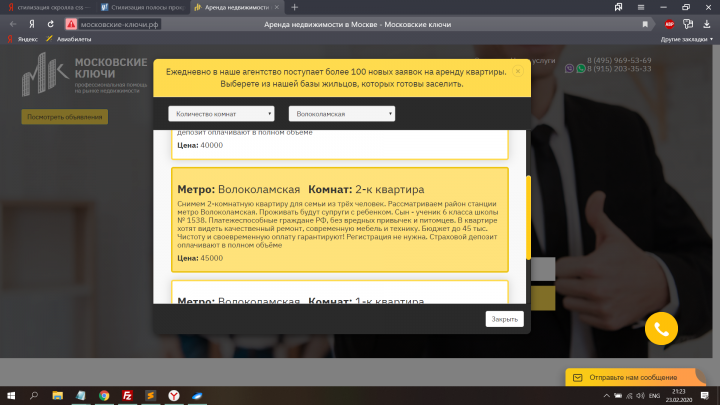720x405 pixels.
Task: Click the Посмотреть объявления button
Action: [x=65, y=117]
